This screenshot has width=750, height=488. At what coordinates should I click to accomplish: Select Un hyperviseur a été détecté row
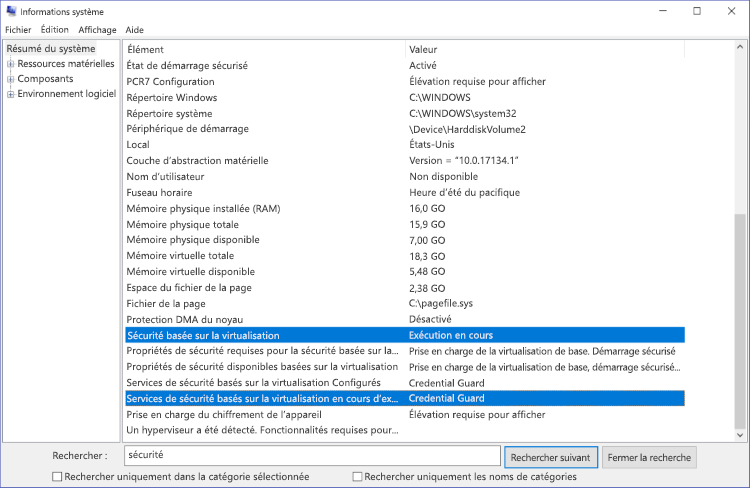pyautogui.click(x=405, y=430)
